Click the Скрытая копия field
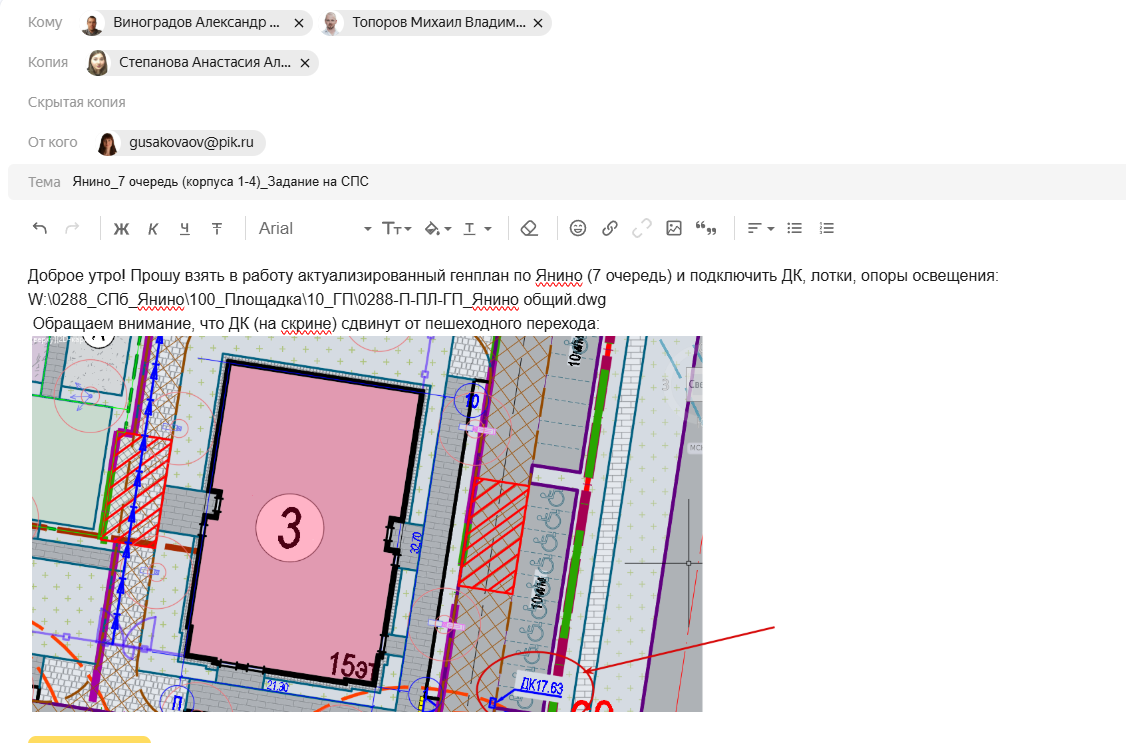Screen dimensions: 1126x743 coord(77,103)
